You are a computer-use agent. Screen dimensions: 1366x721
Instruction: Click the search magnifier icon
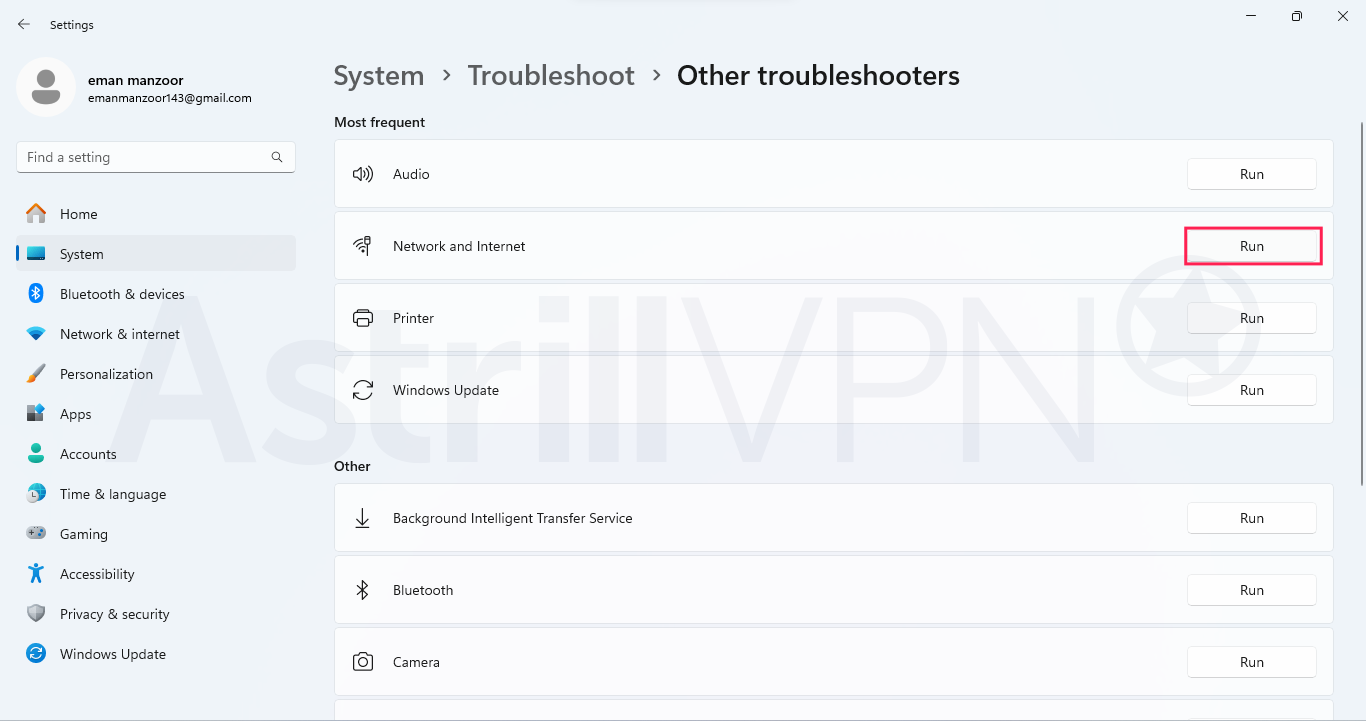[x=277, y=157]
